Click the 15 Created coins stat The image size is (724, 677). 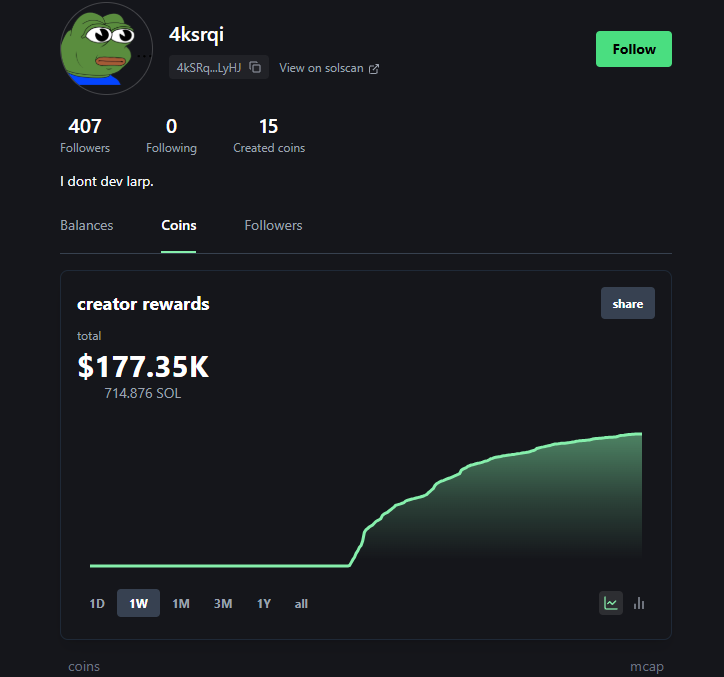(269, 136)
